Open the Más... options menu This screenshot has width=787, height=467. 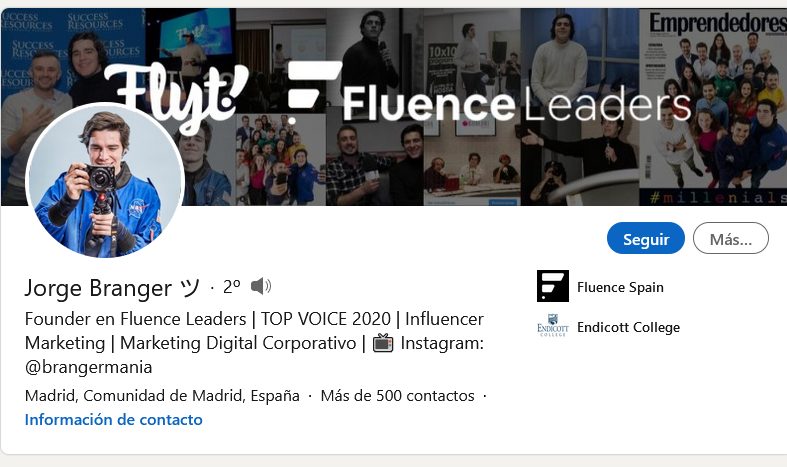(730, 239)
